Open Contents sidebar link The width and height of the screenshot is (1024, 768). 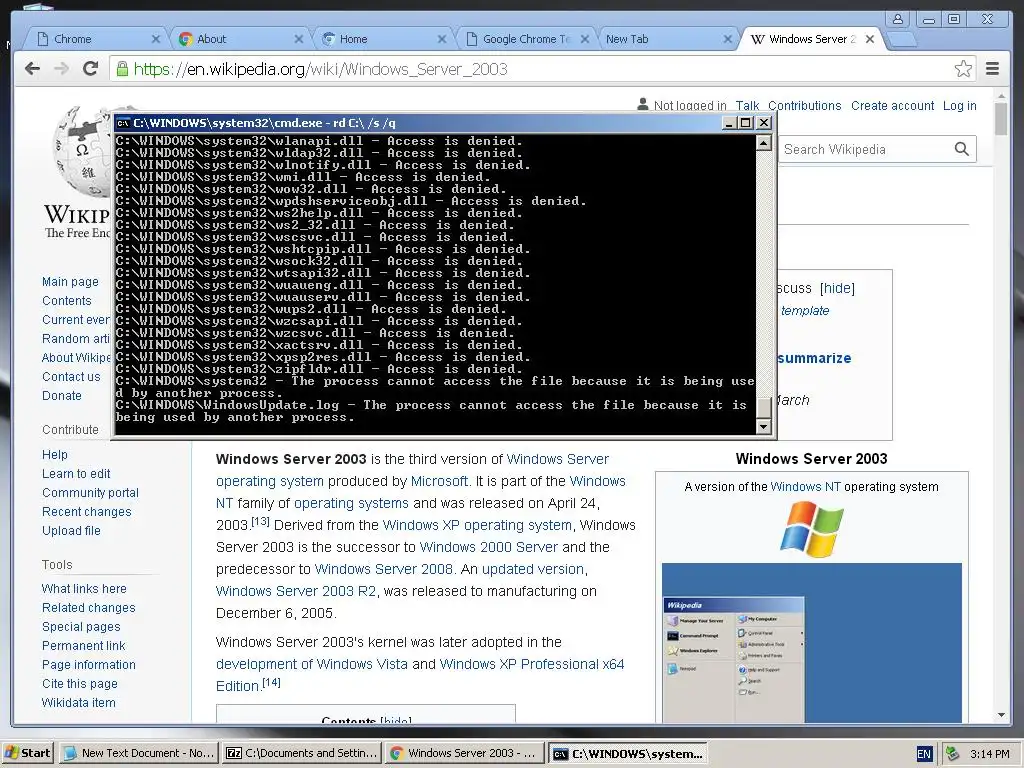67,300
